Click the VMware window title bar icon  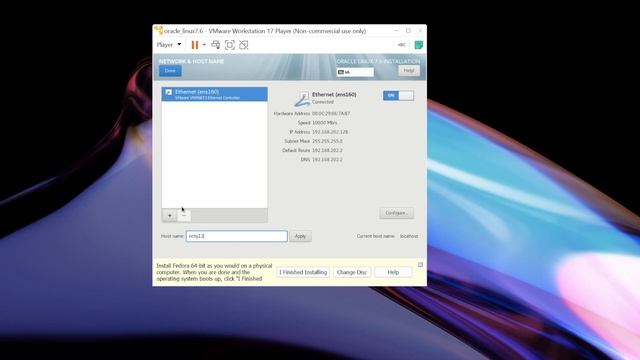(x=158, y=31)
